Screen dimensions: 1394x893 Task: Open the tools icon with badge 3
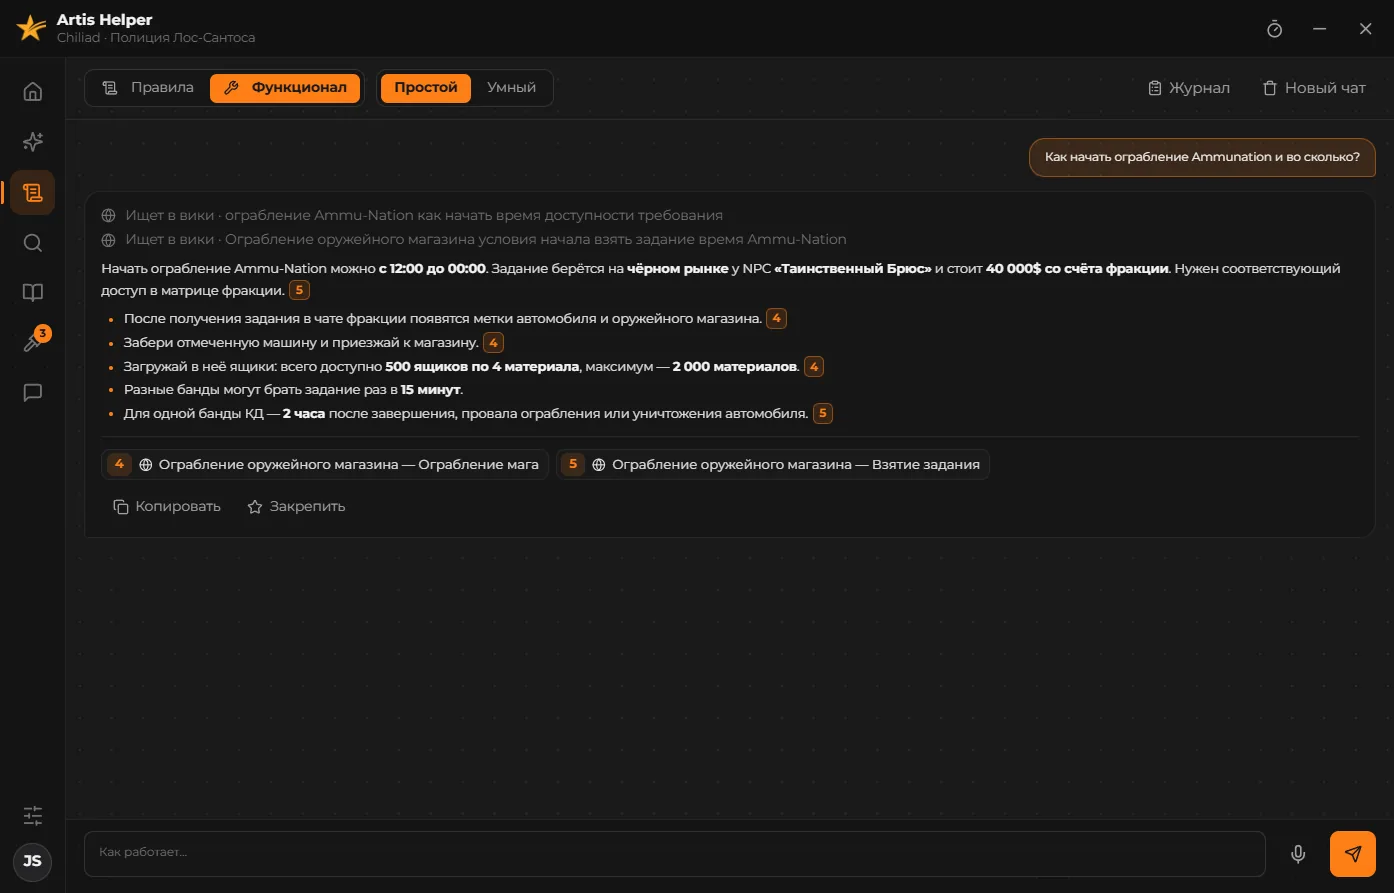pyautogui.click(x=32, y=343)
